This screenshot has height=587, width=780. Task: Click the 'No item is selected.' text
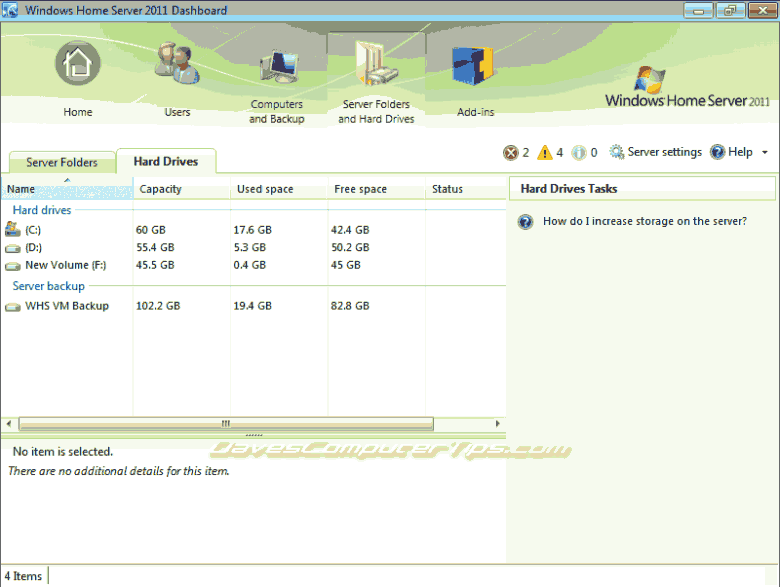tap(63, 452)
